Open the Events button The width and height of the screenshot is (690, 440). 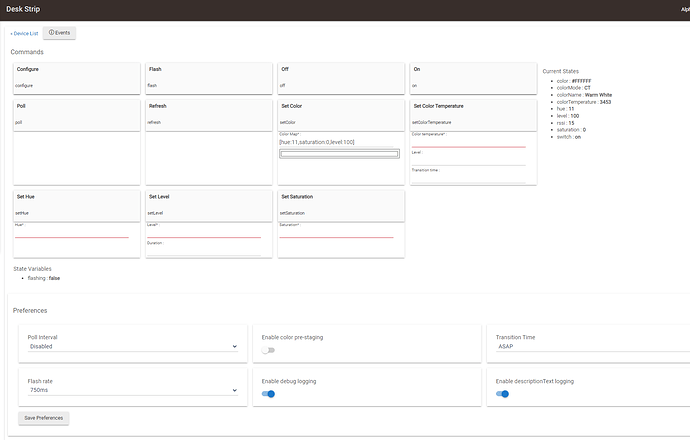pos(59,33)
